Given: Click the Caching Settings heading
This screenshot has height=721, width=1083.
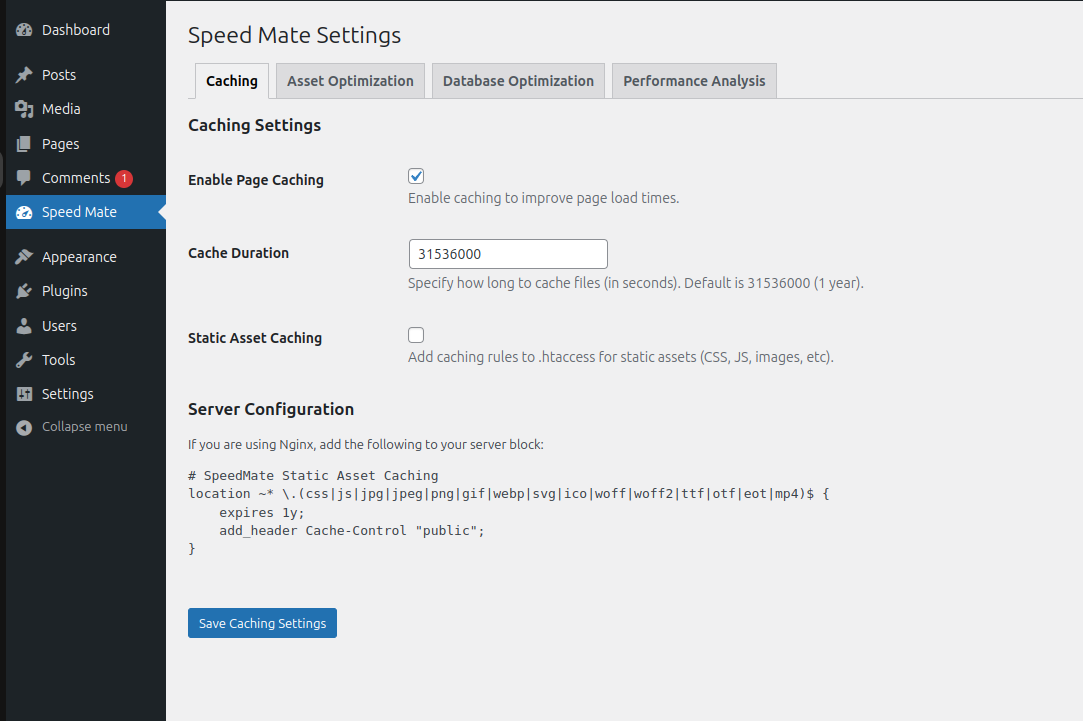Looking at the screenshot, I should click(254, 125).
